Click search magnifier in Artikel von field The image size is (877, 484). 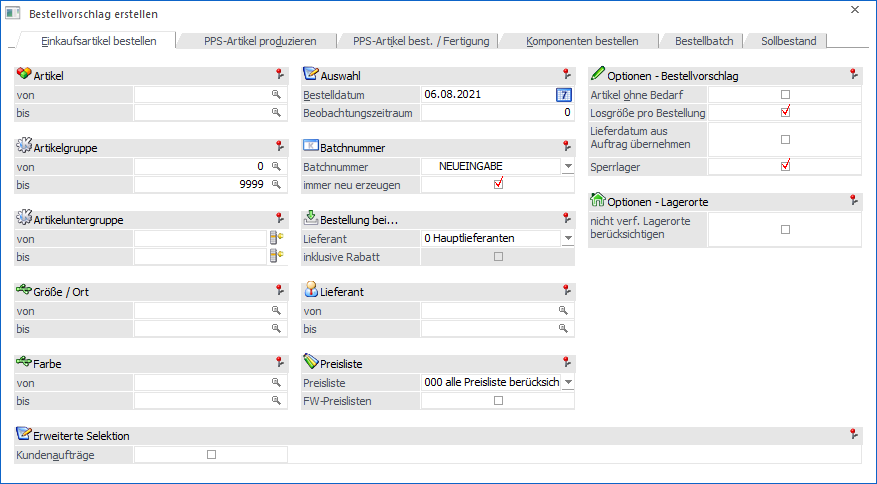pos(276,95)
